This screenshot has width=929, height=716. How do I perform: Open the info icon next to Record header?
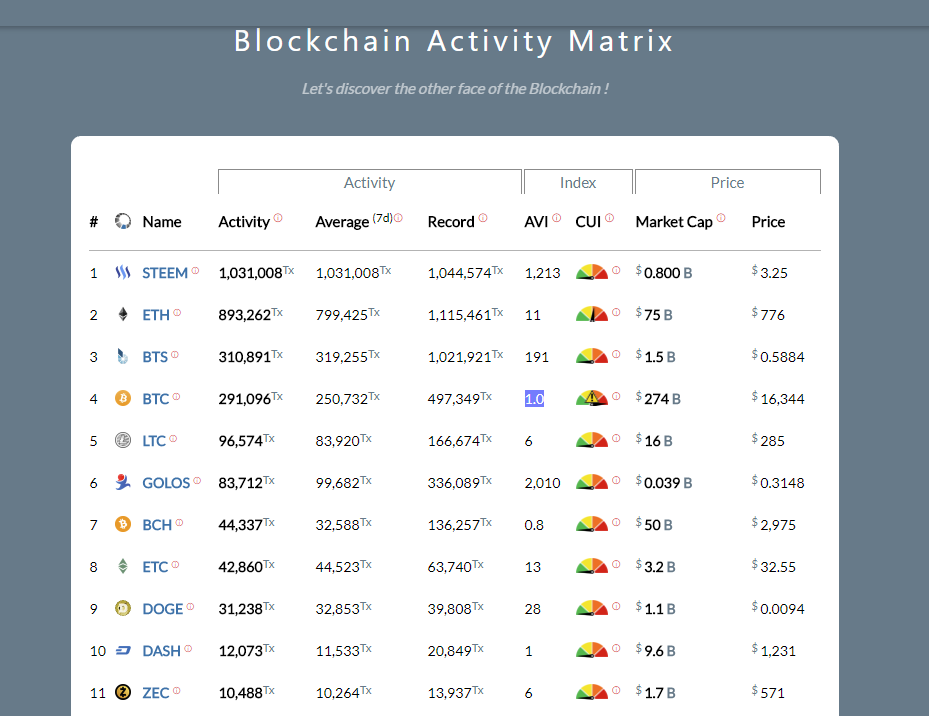coord(483,218)
